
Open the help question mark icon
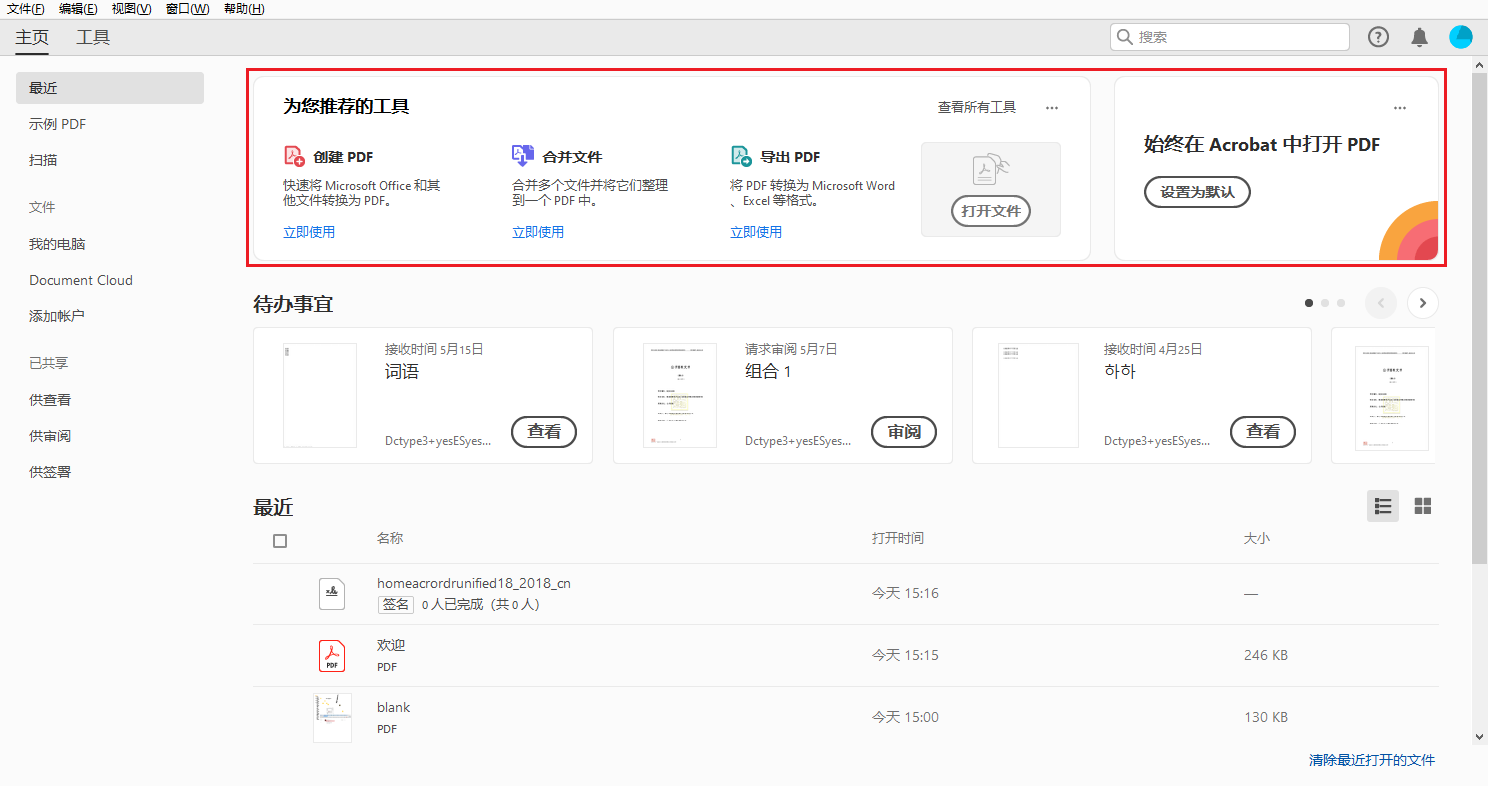pyautogui.click(x=1378, y=37)
